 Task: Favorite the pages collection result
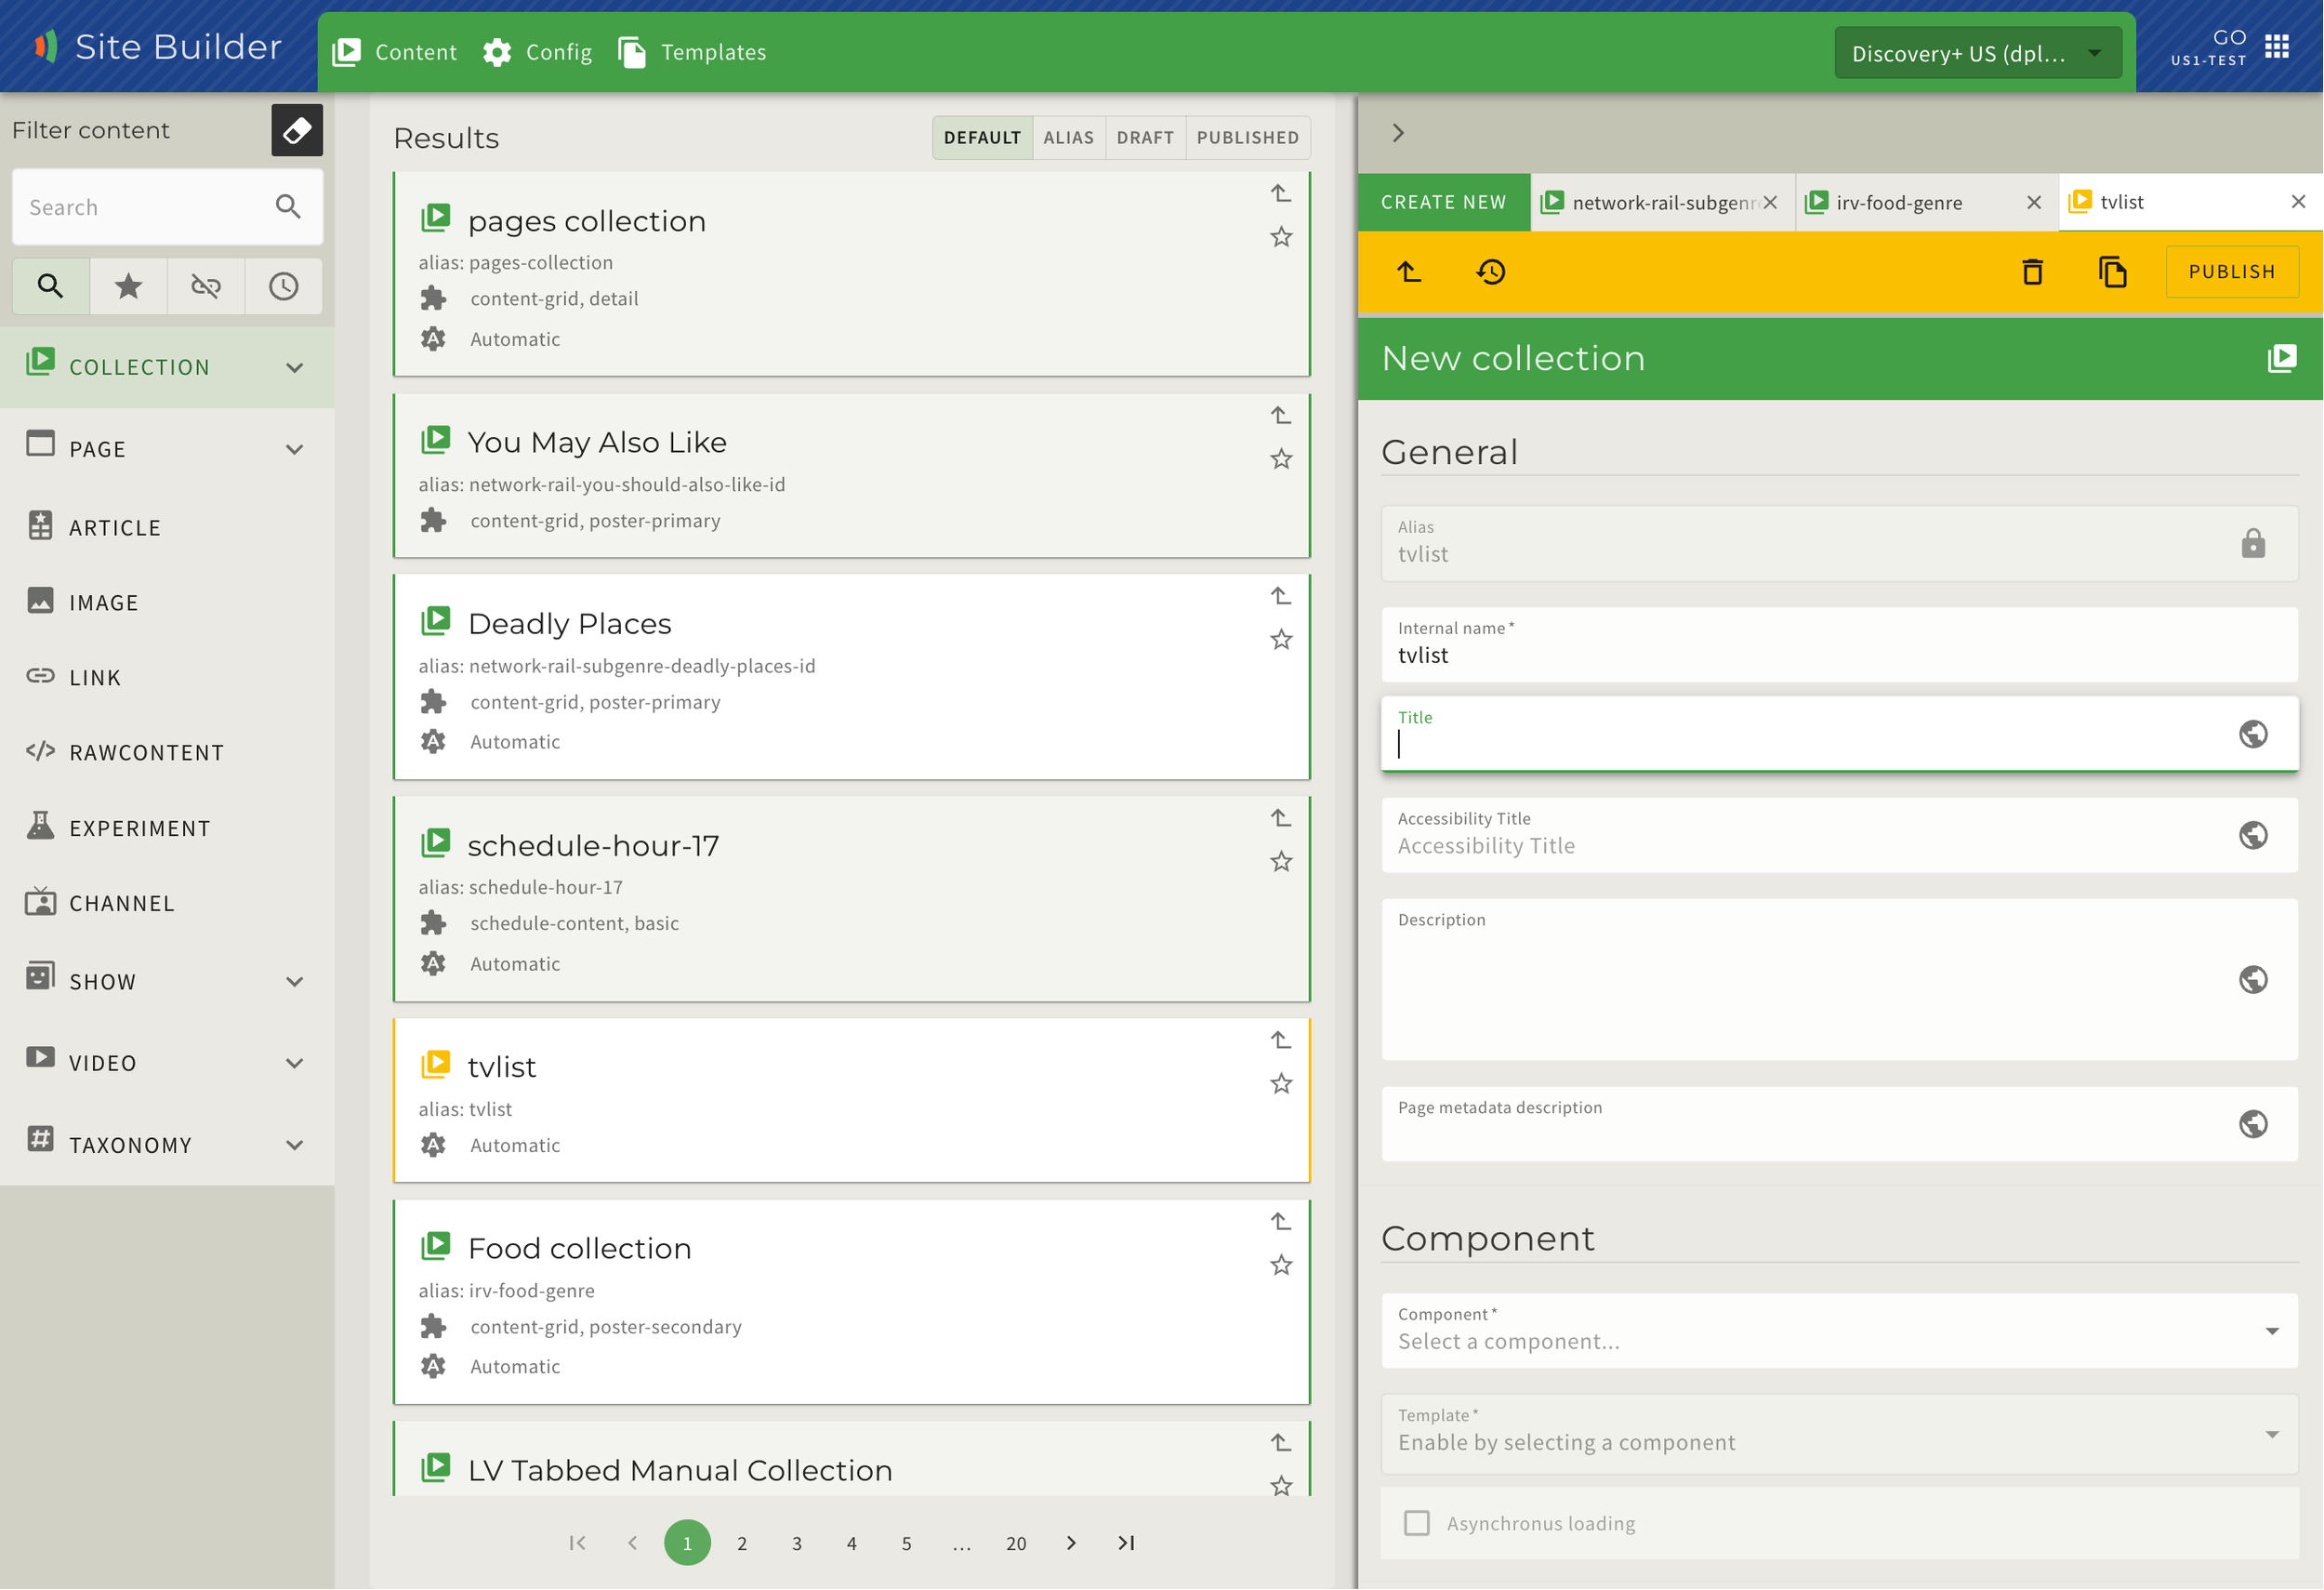(1281, 237)
